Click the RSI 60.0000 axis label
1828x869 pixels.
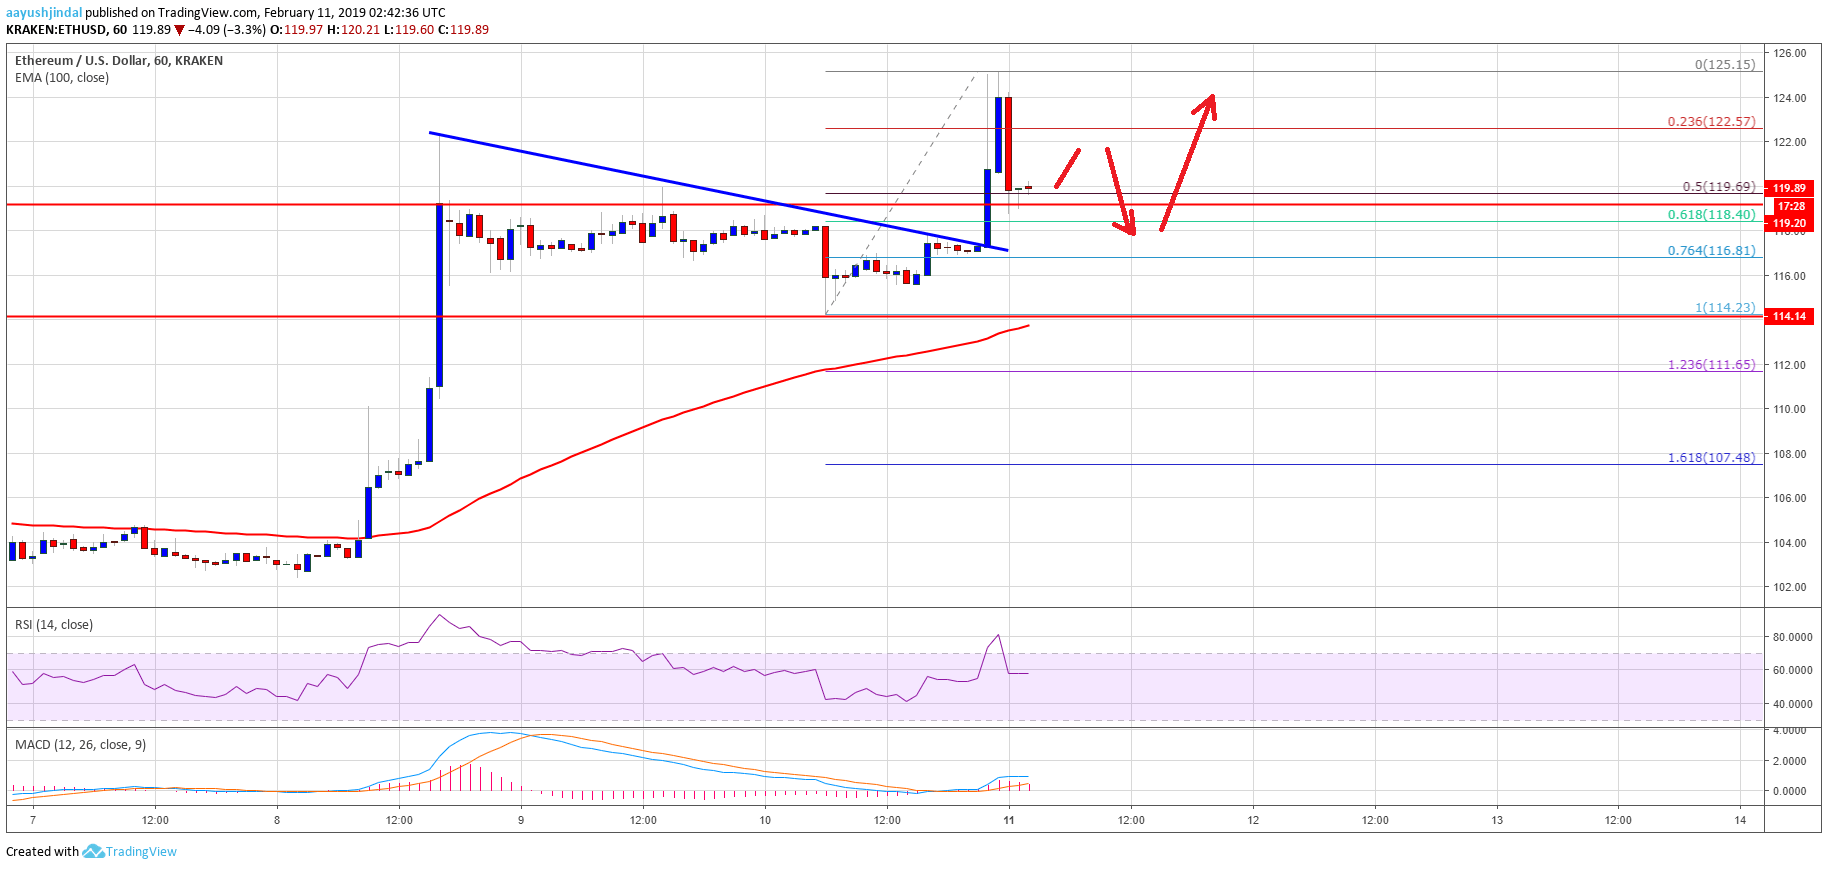point(1792,670)
